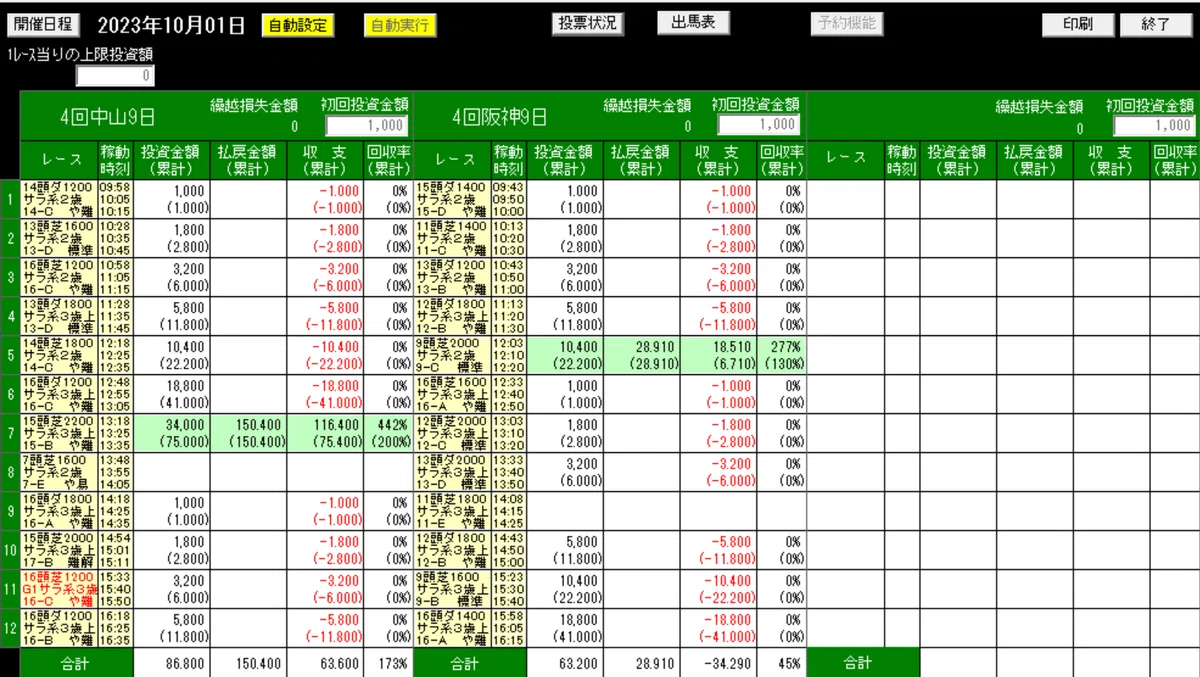Image resolution: width=1200 pixels, height=677 pixels.
Task: Start 自動実行 with the yellow button
Action: point(400,26)
